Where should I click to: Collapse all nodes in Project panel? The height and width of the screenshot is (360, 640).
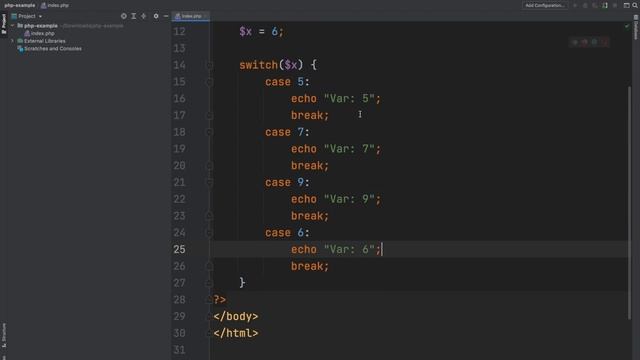click(x=144, y=16)
